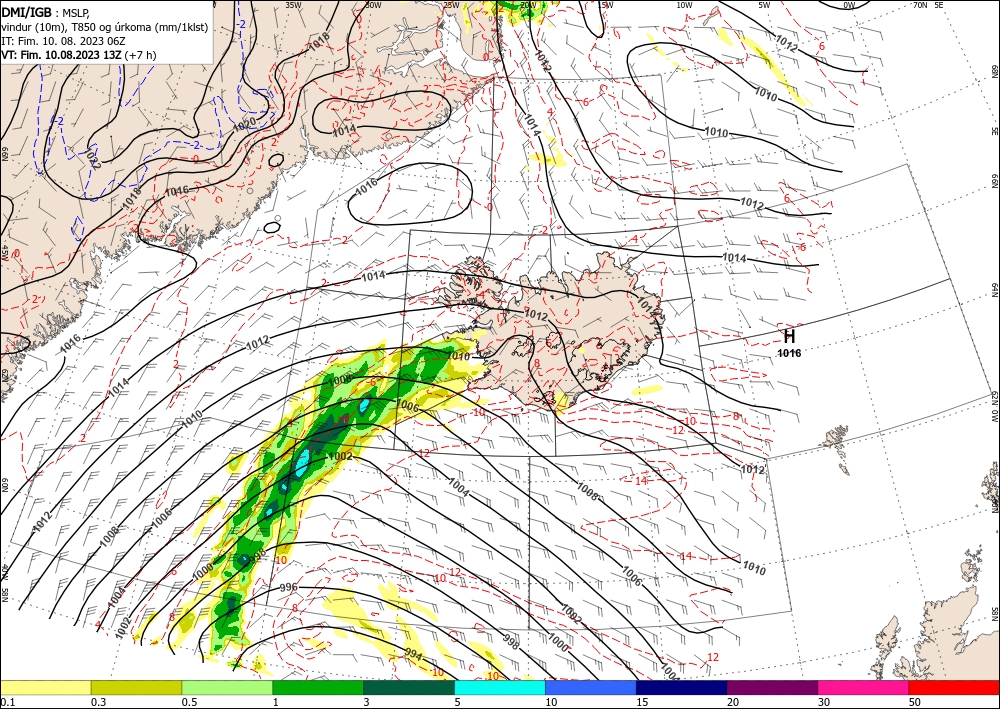Click the 35W longitude label
Image resolution: width=1000 pixels, height=709 pixels.
point(293,5)
